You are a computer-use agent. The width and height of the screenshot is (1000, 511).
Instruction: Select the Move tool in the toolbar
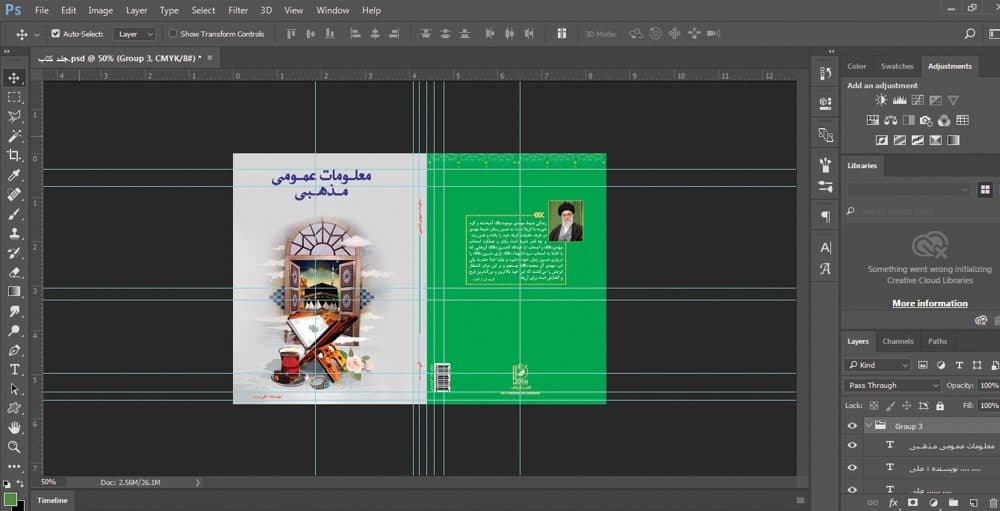(x=13, y=78)
